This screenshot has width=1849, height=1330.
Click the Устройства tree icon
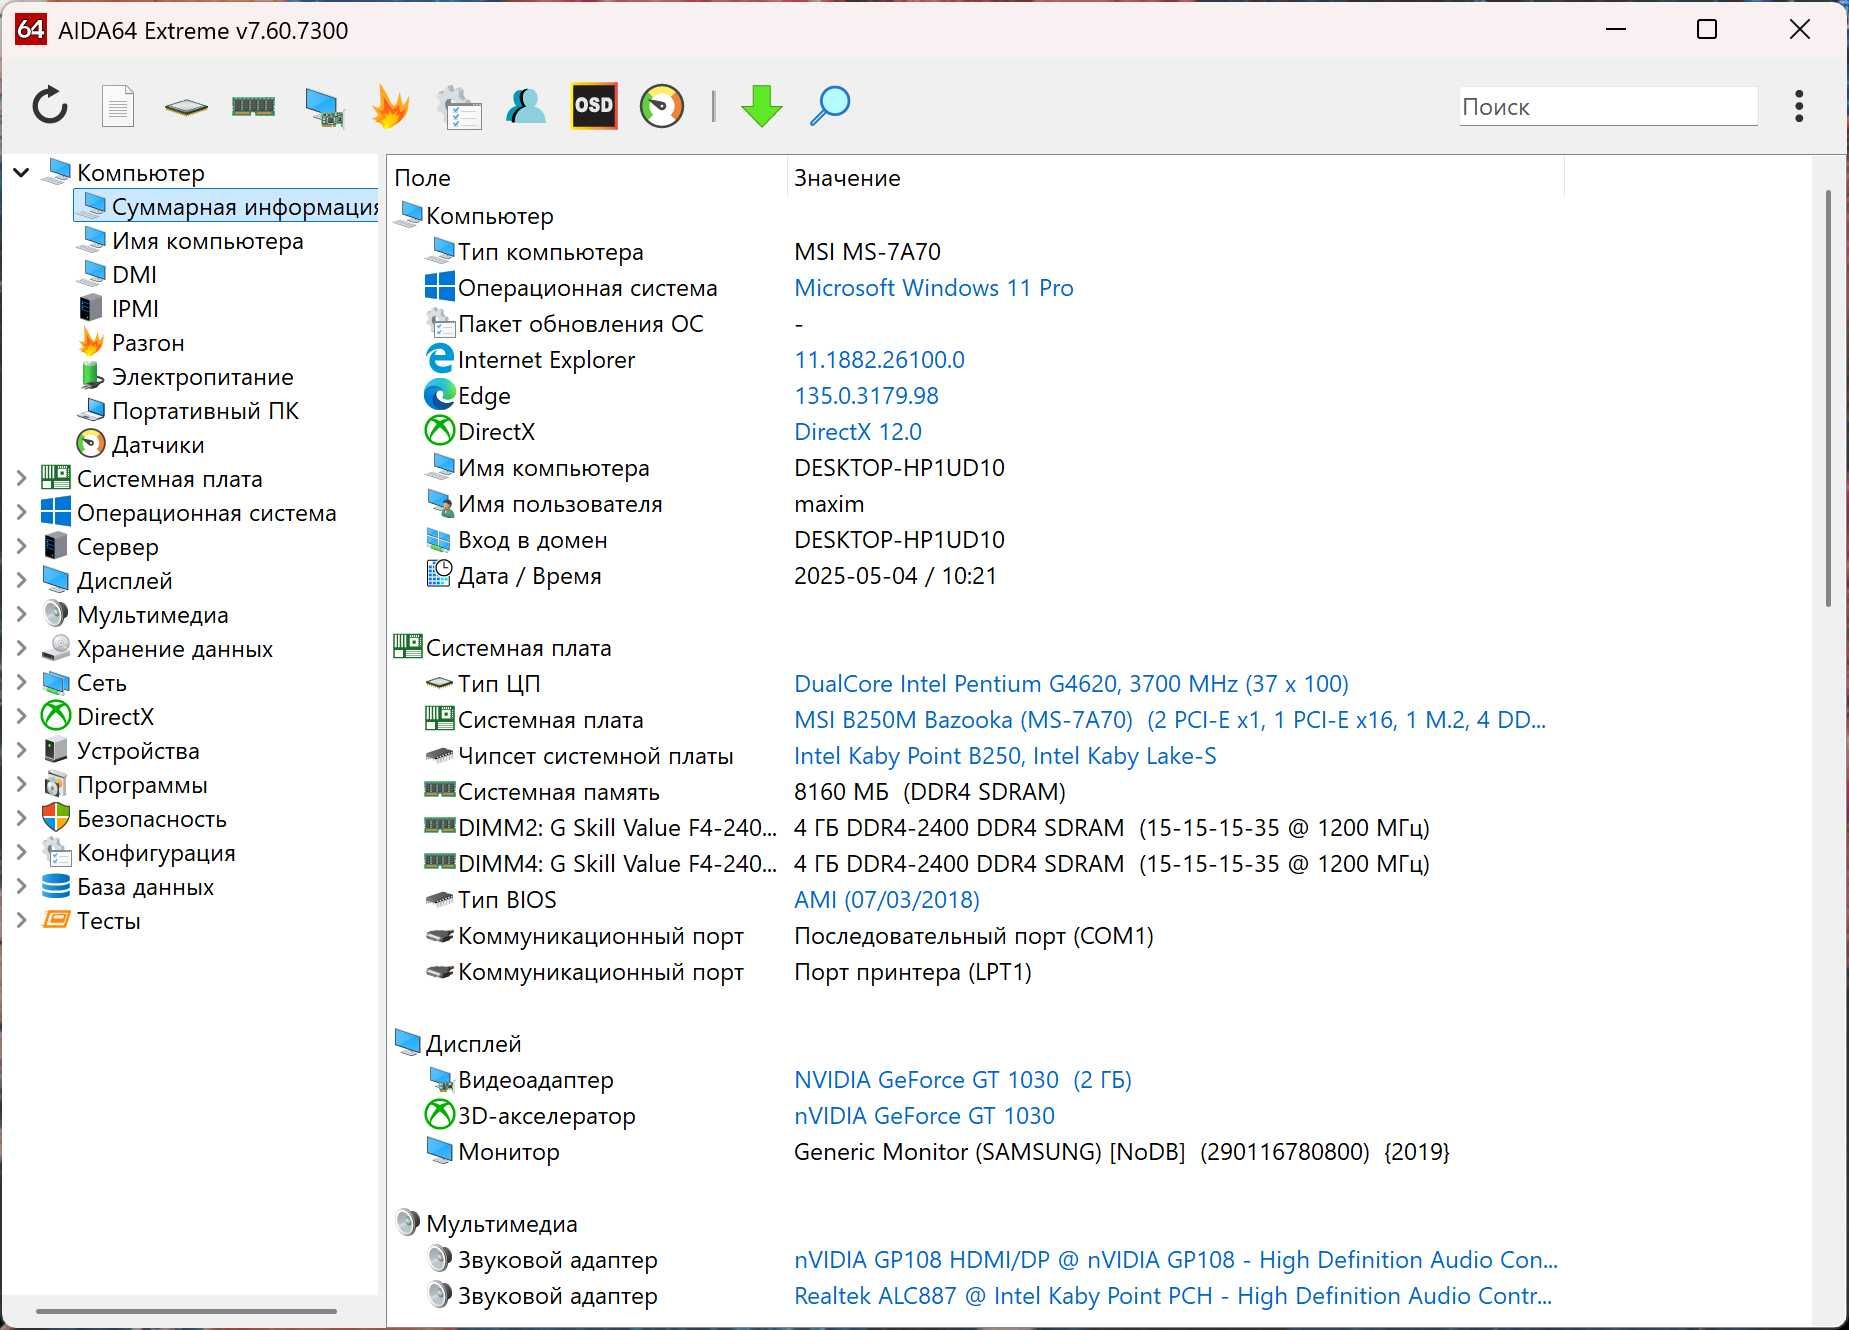coord(55,751)
